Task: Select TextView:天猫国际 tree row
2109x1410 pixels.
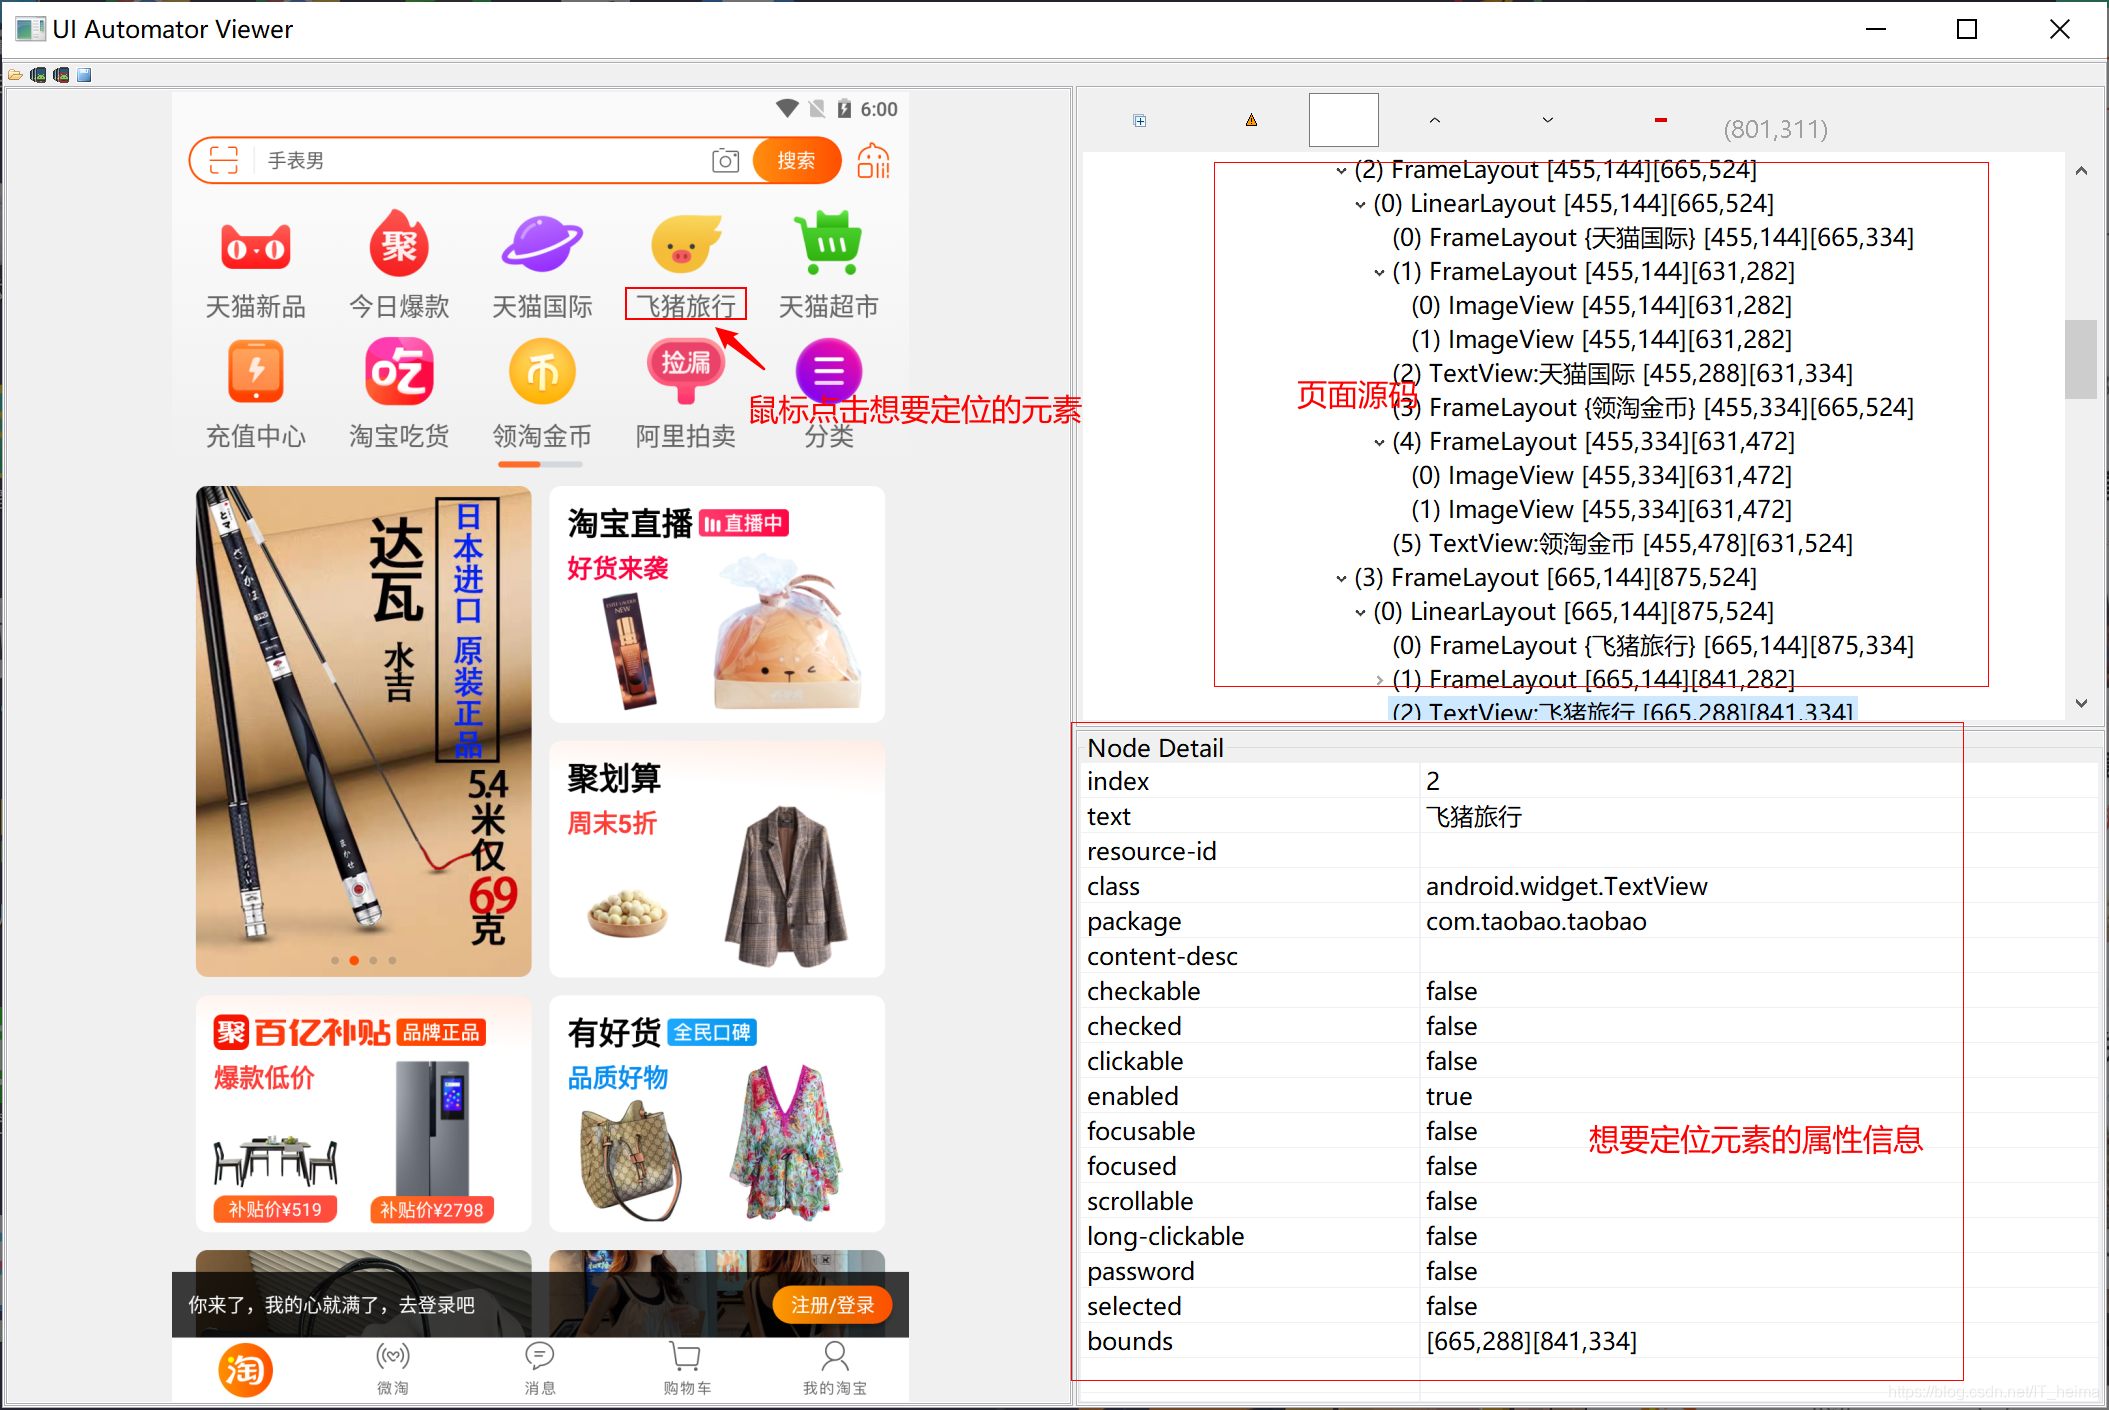Action: tap(1622, 374)
